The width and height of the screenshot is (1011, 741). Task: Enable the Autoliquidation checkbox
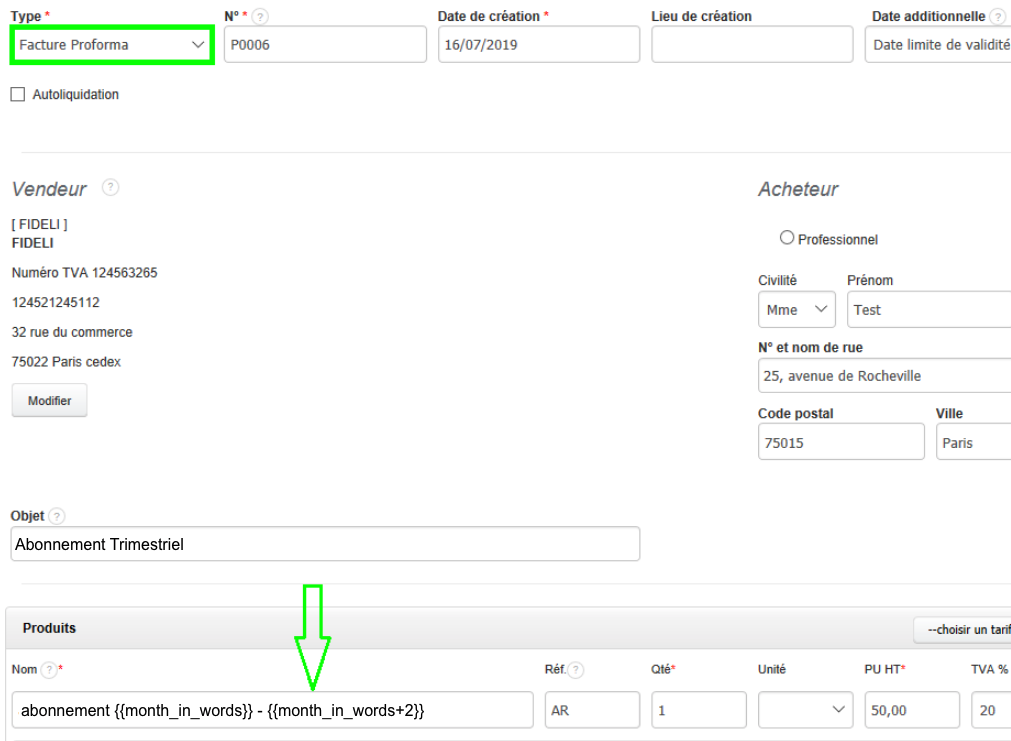16,94
